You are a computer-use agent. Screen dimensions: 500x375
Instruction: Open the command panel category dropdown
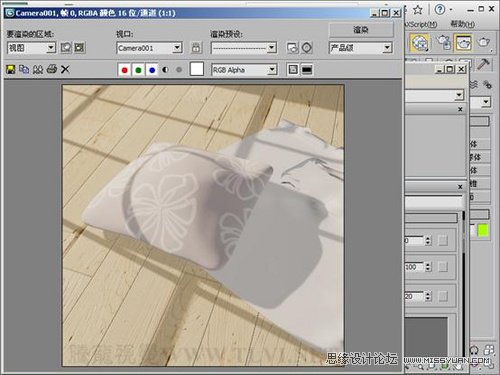[x=481, y=102]
